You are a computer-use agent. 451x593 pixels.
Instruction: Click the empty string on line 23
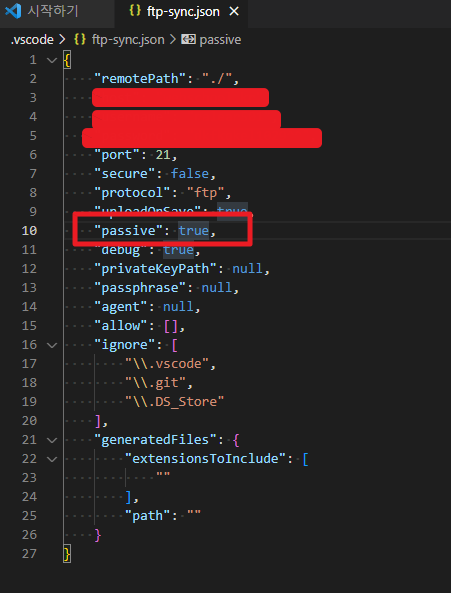point(163,475)
